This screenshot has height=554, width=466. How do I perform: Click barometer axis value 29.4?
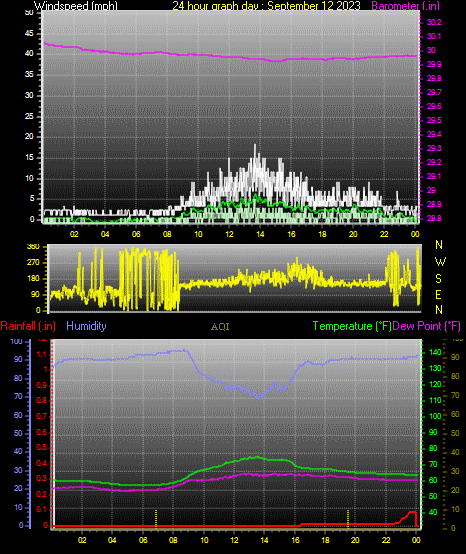coord(434,134)
